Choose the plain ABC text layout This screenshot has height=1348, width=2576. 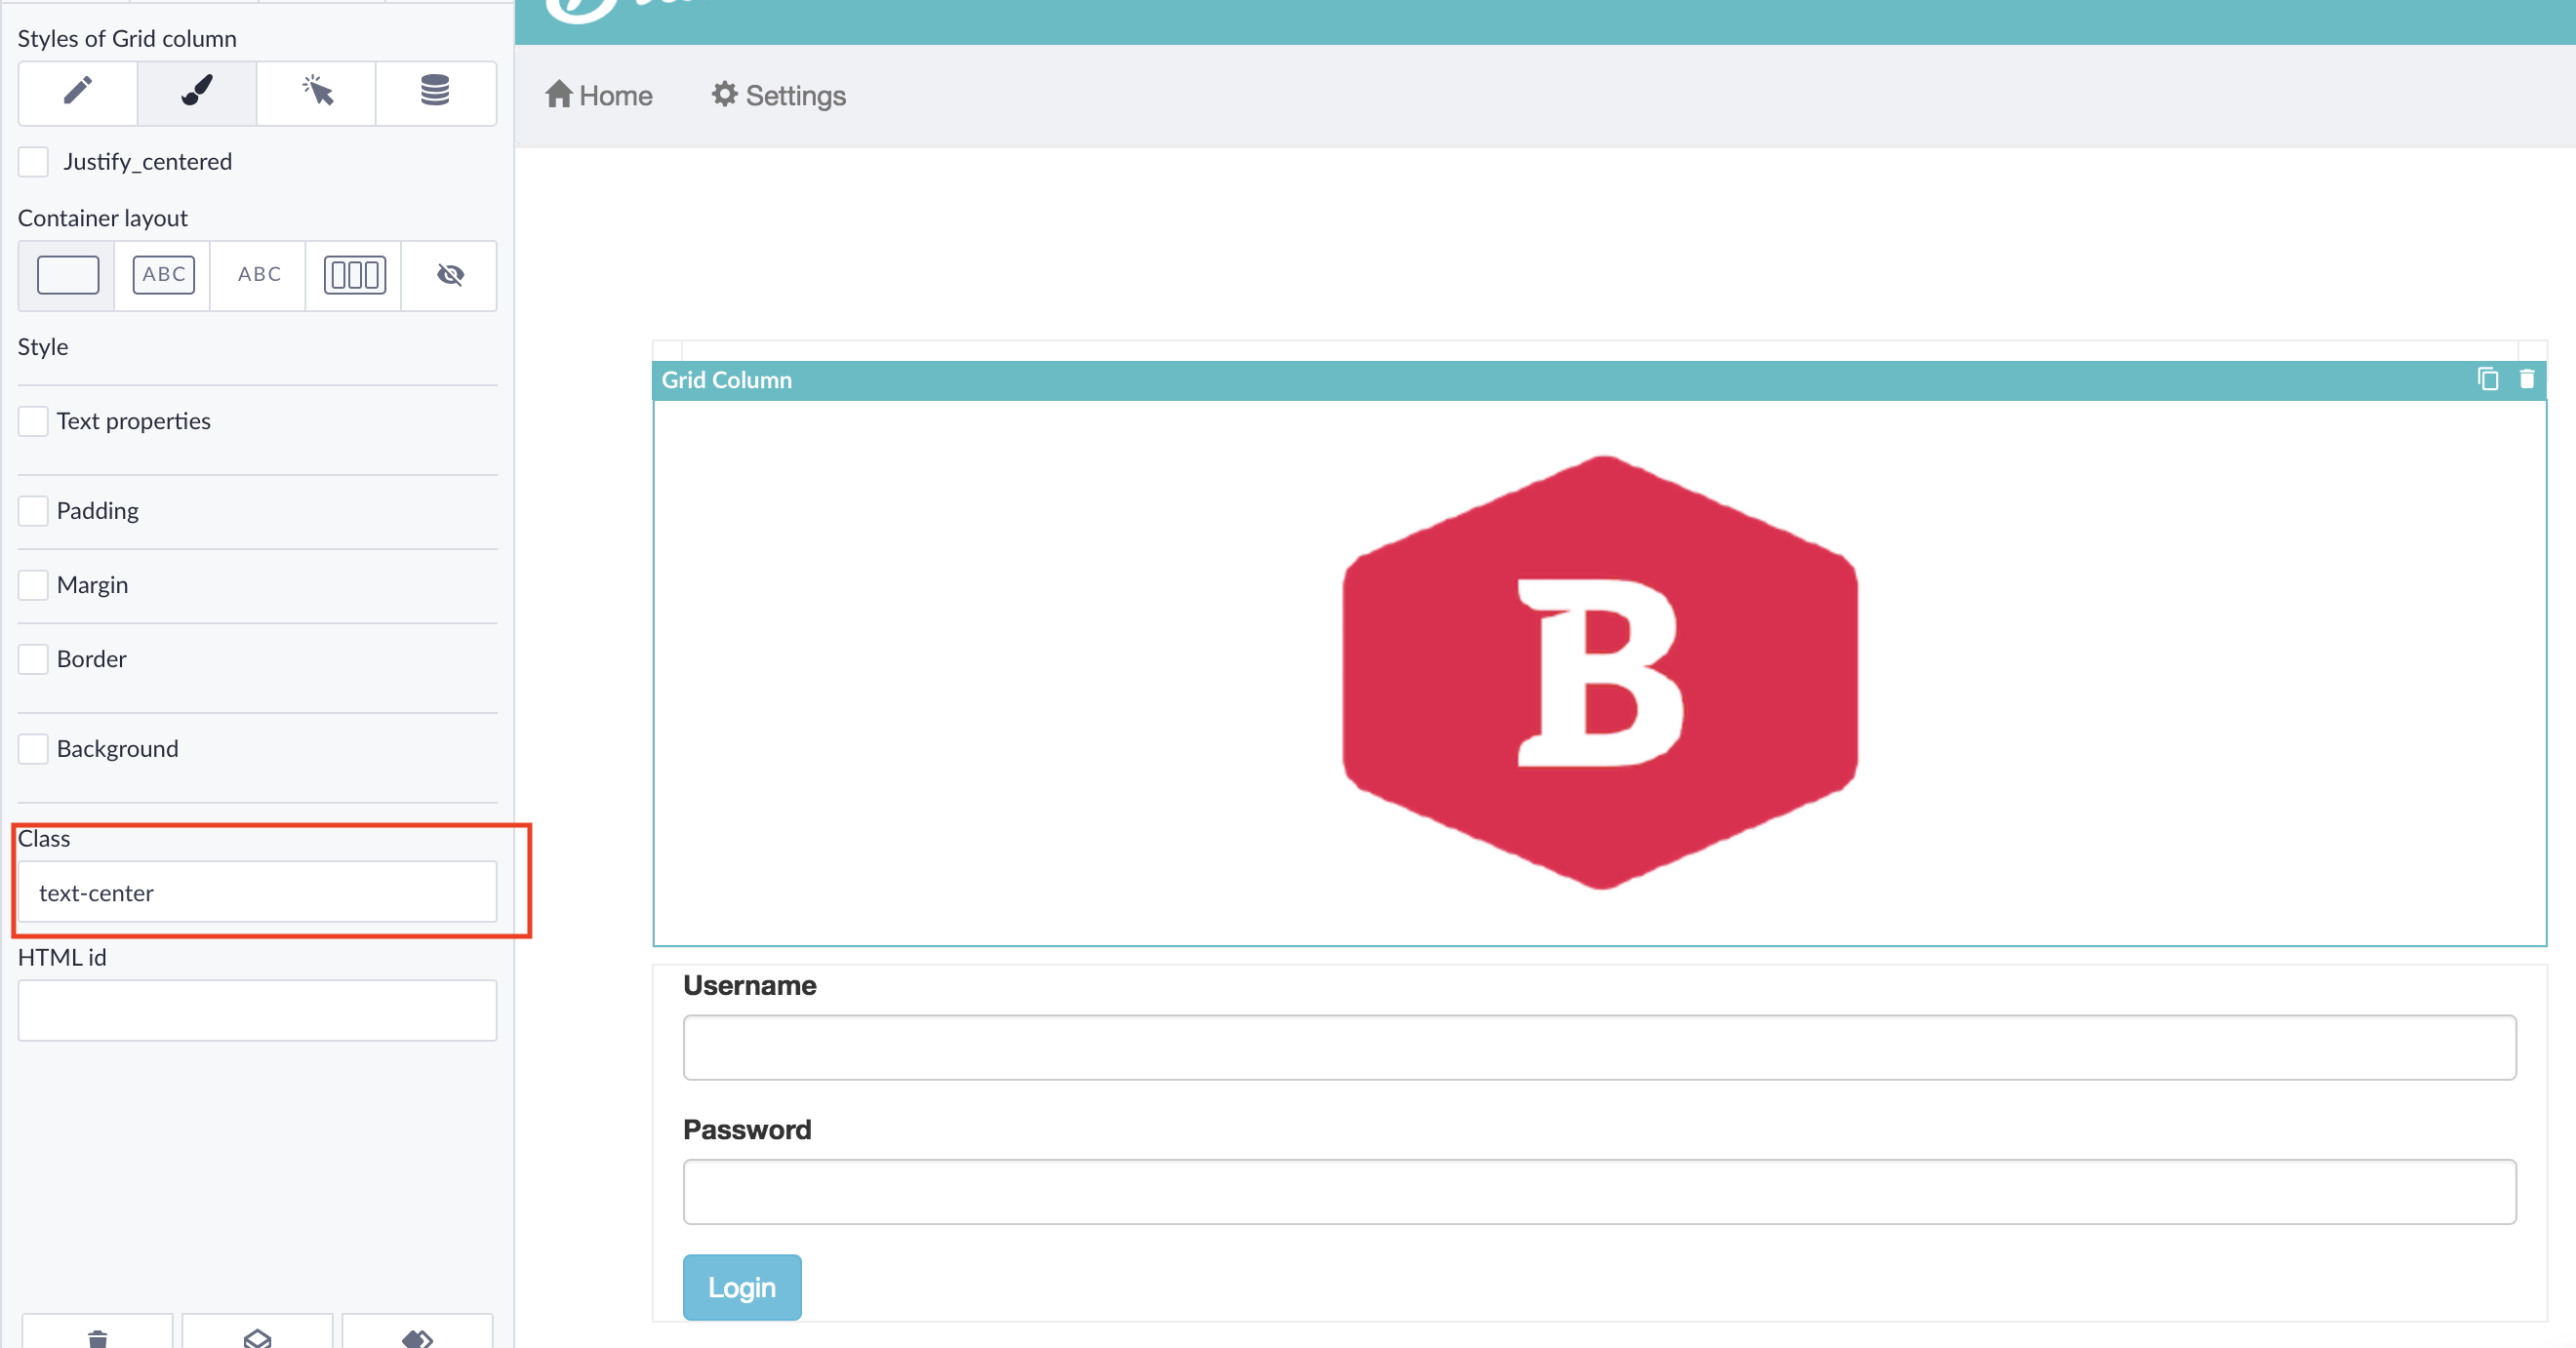pyautogui.click(x=259, y=275)
